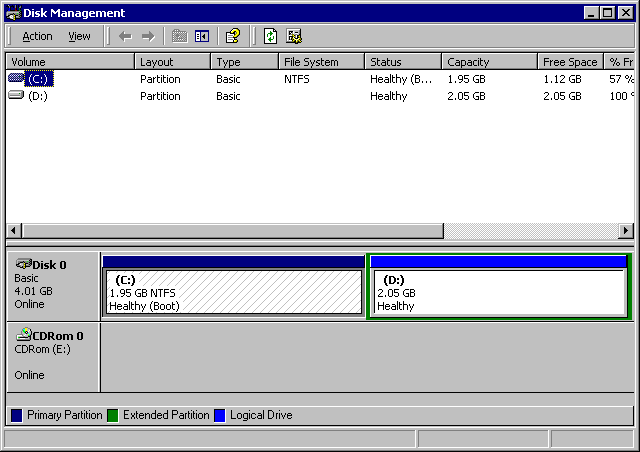Select the (C:) volume in the list
Viewport: 640px width, 452px height.
pos(38,78)
